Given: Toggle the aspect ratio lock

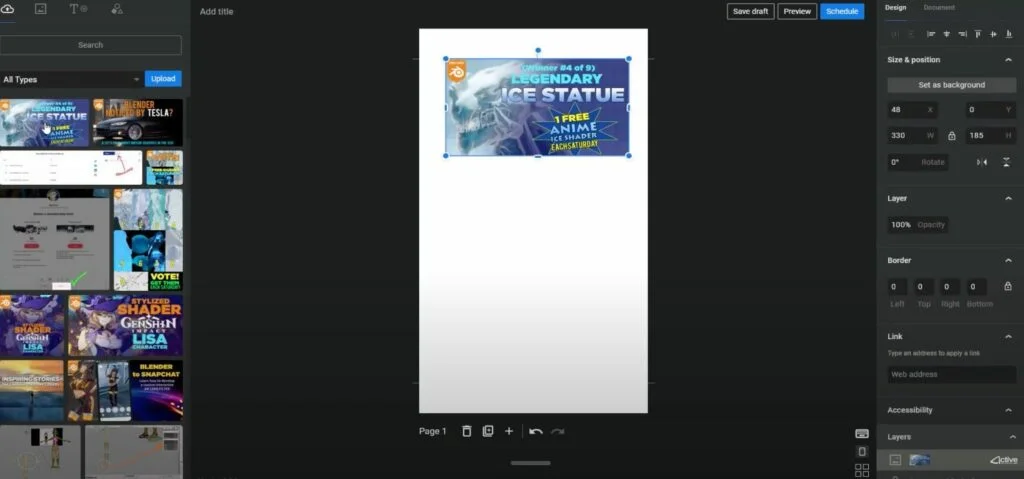Looking at the screenshot, I should coord(951,136).
